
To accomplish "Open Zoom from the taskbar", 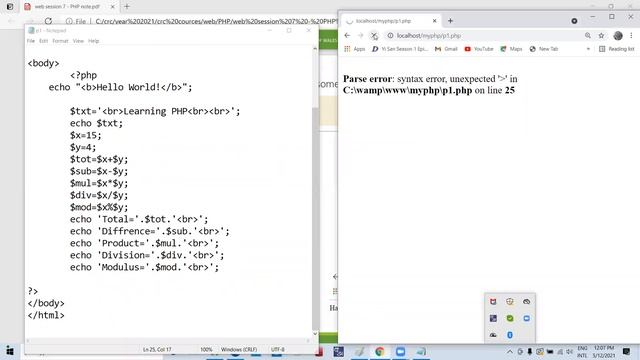I will pos(400,352).
